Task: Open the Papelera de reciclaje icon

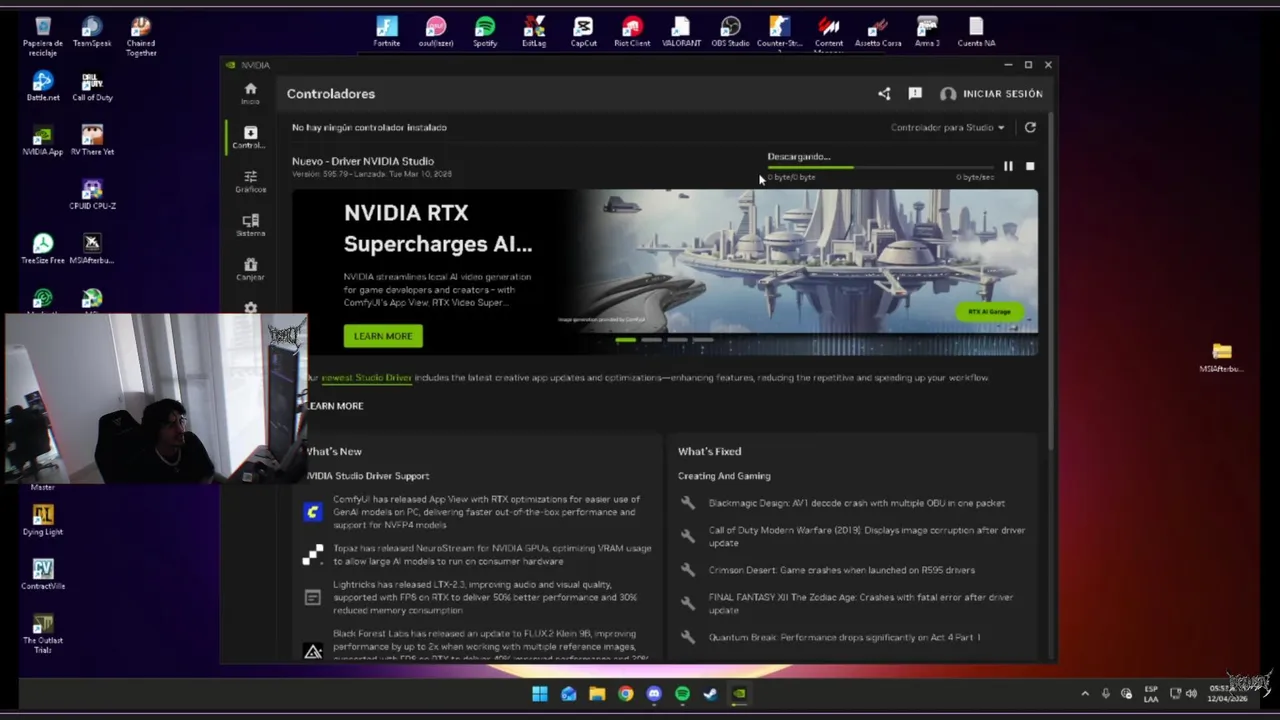Action: click(43, 36)
